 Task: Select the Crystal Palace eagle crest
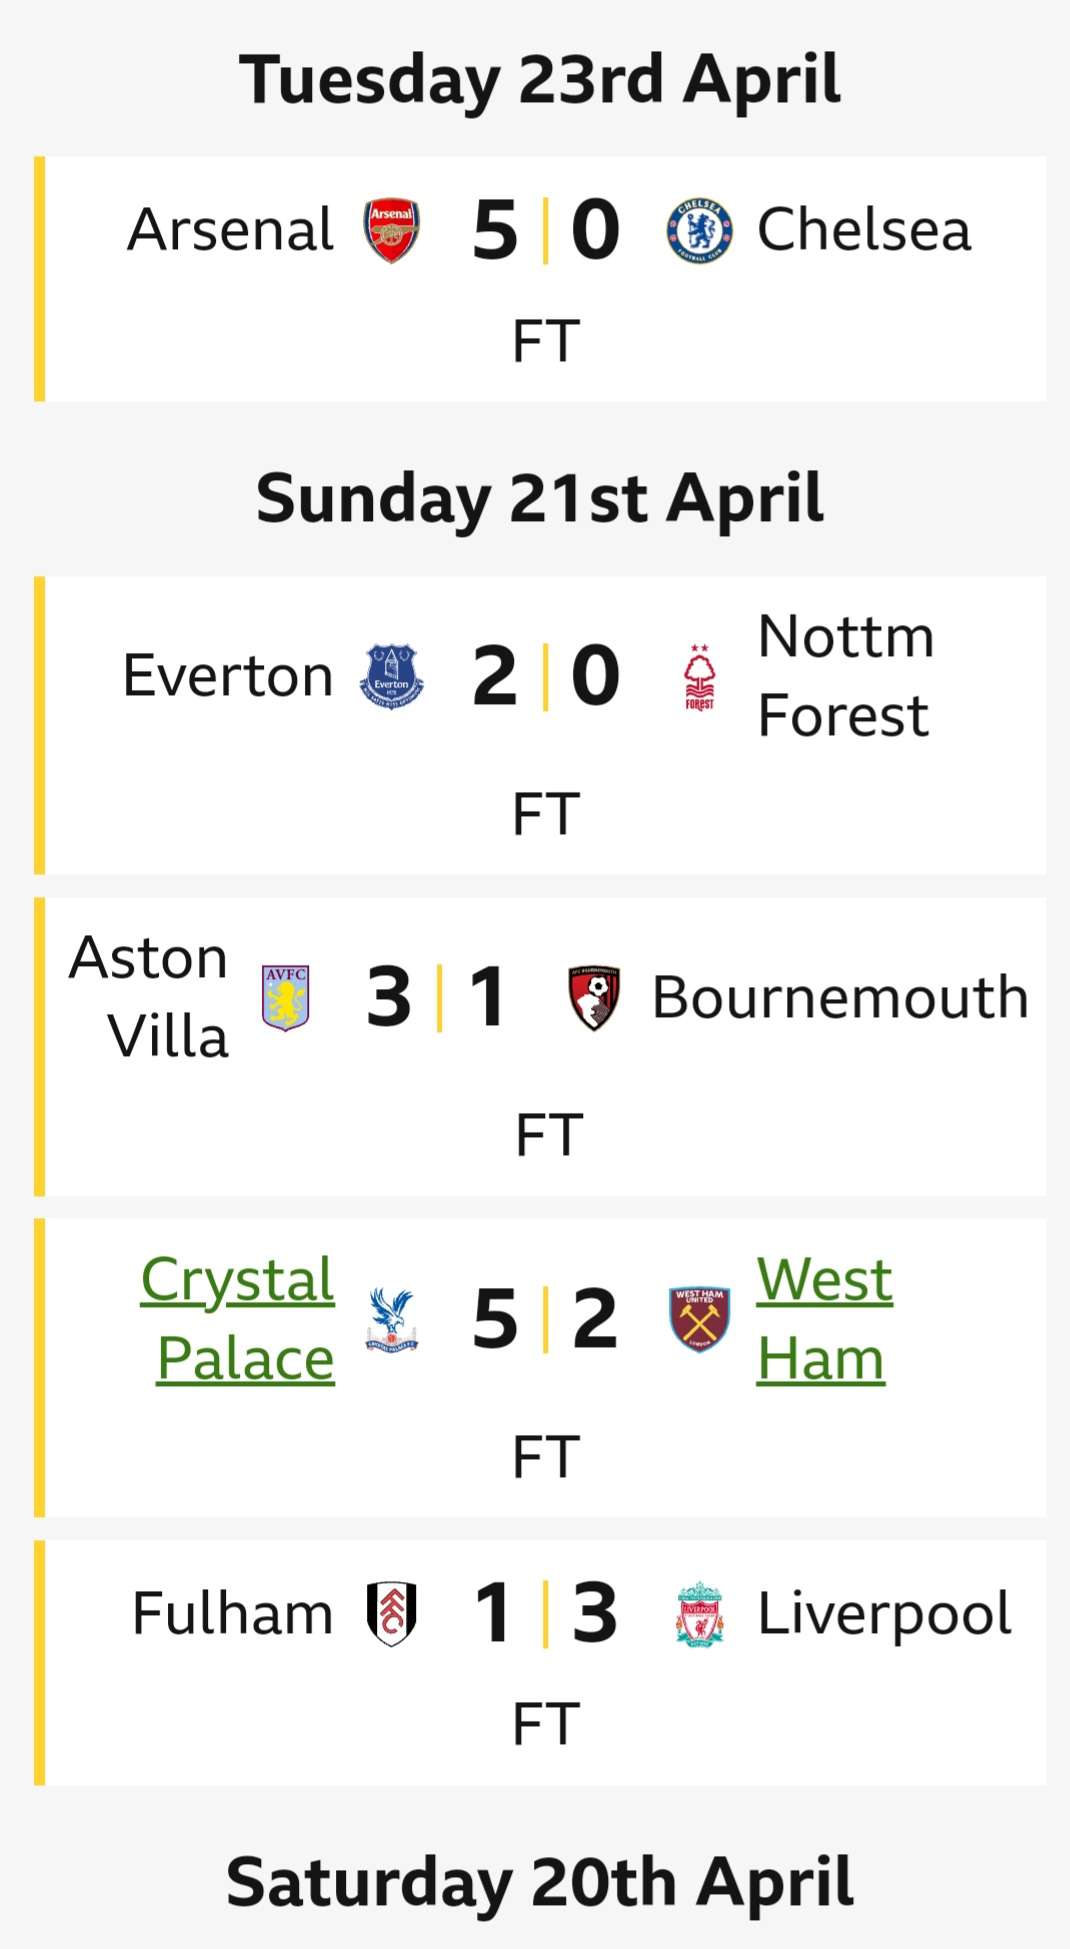(391, 1319)
